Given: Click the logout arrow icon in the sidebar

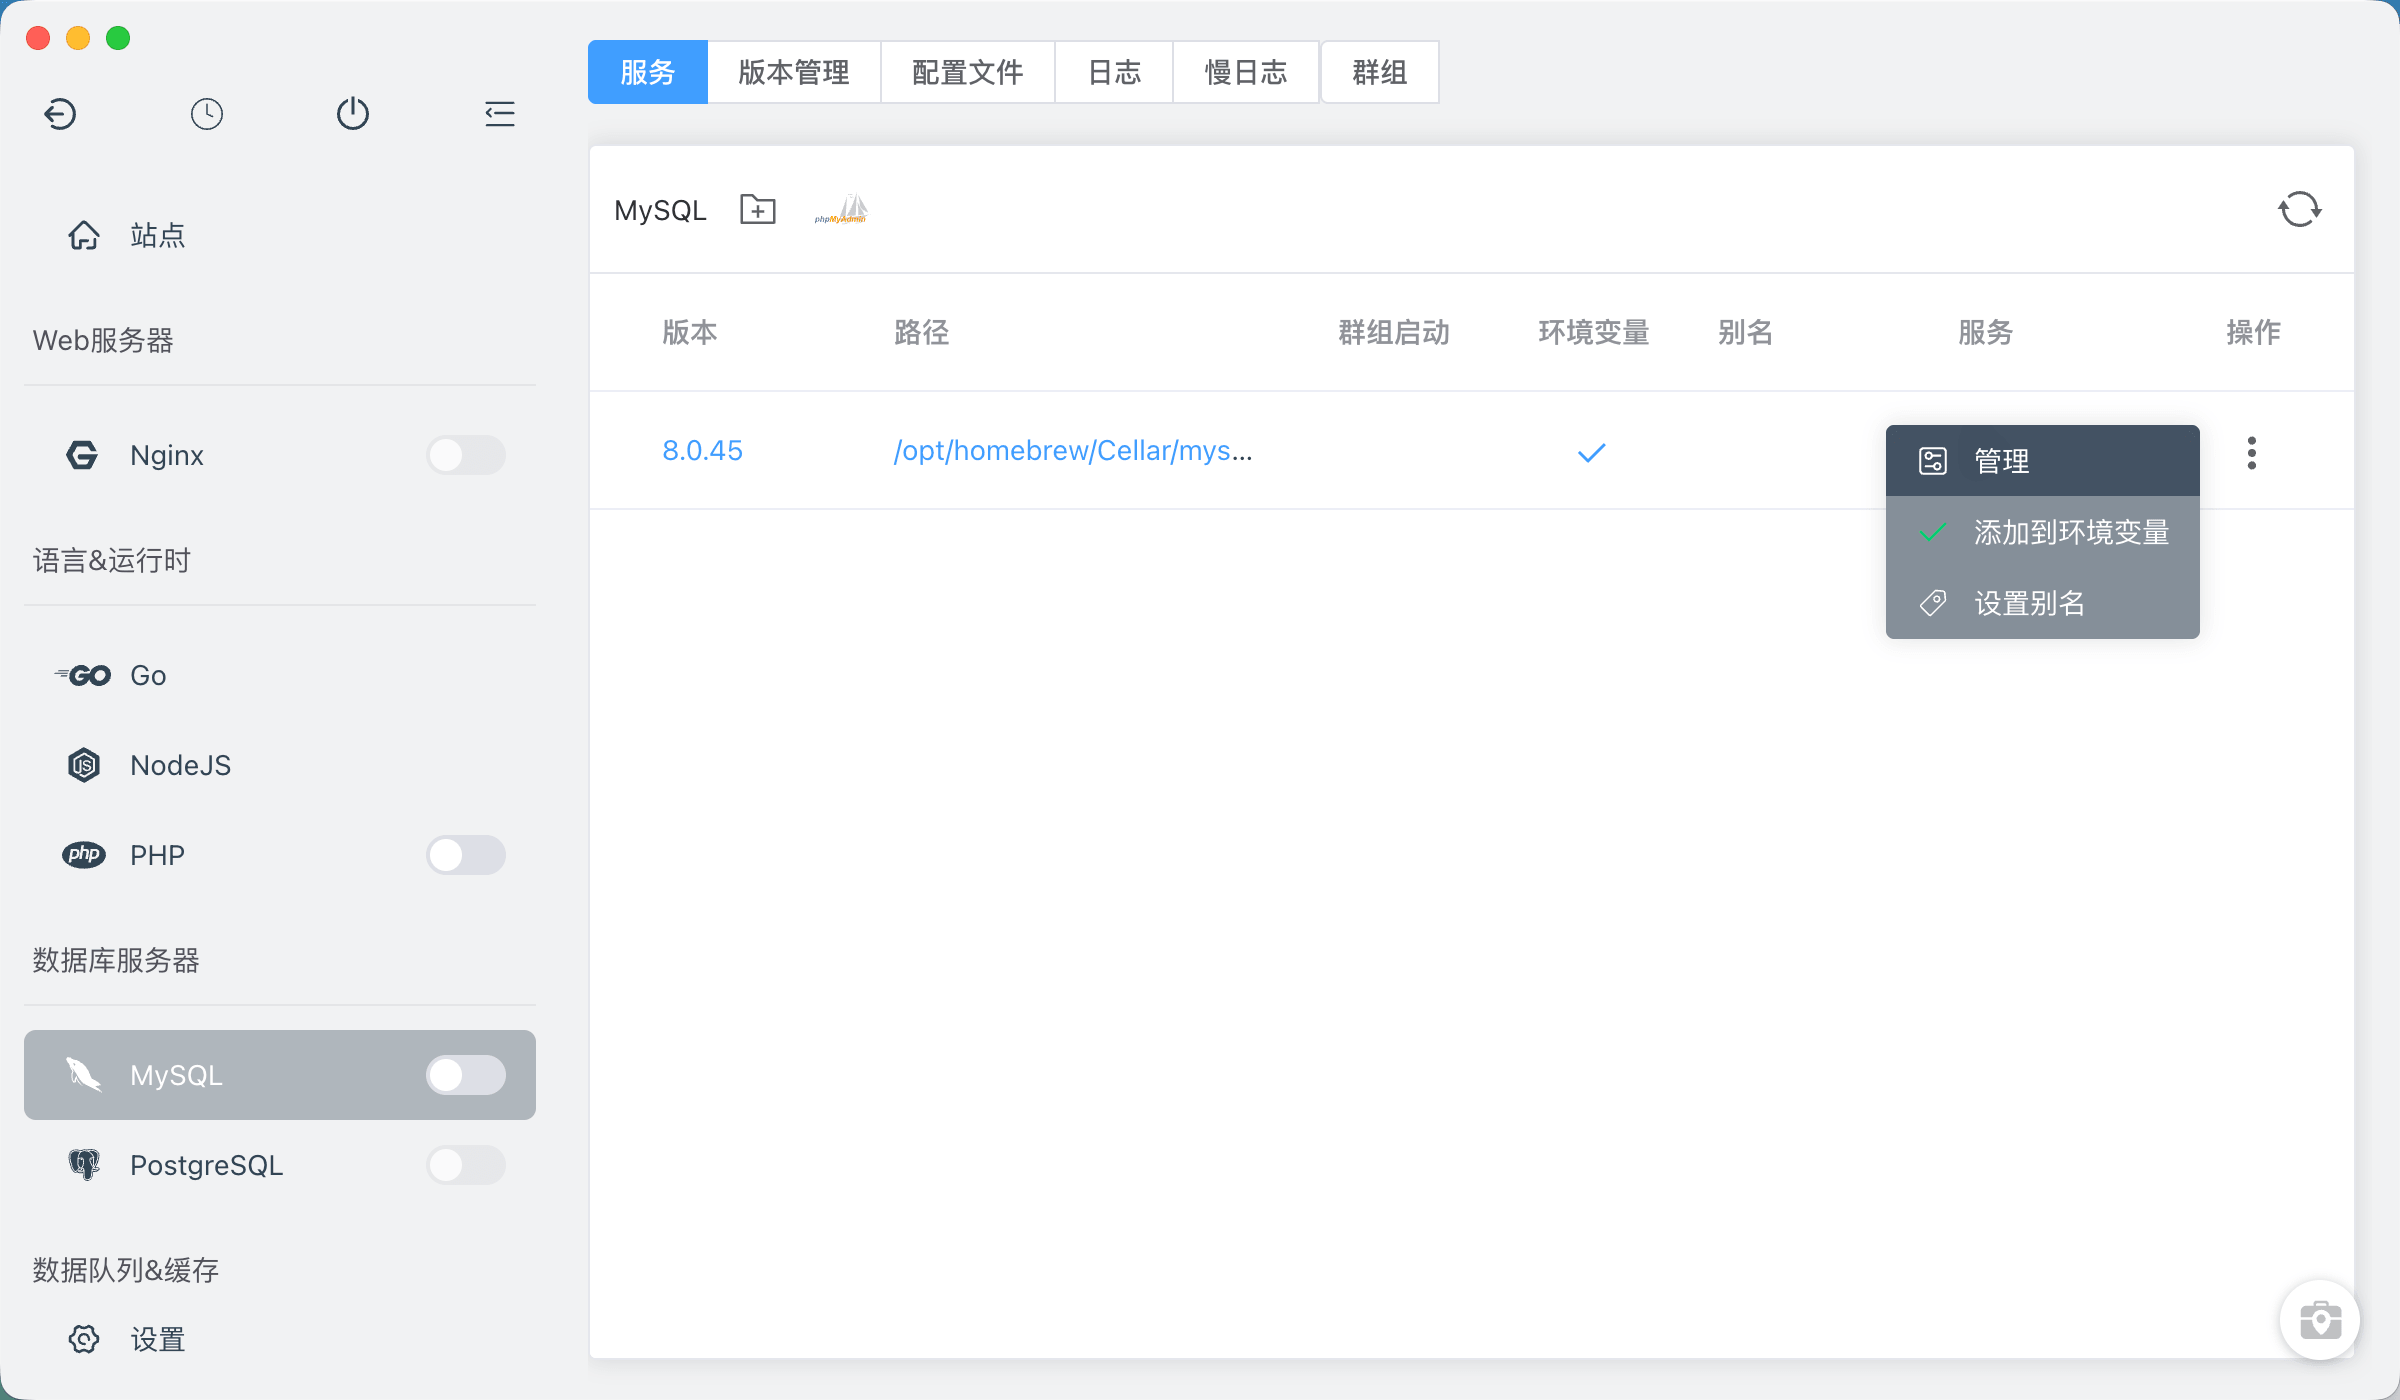Looking at the screenshot, I should pyautogui.click(x=60, y=113).
